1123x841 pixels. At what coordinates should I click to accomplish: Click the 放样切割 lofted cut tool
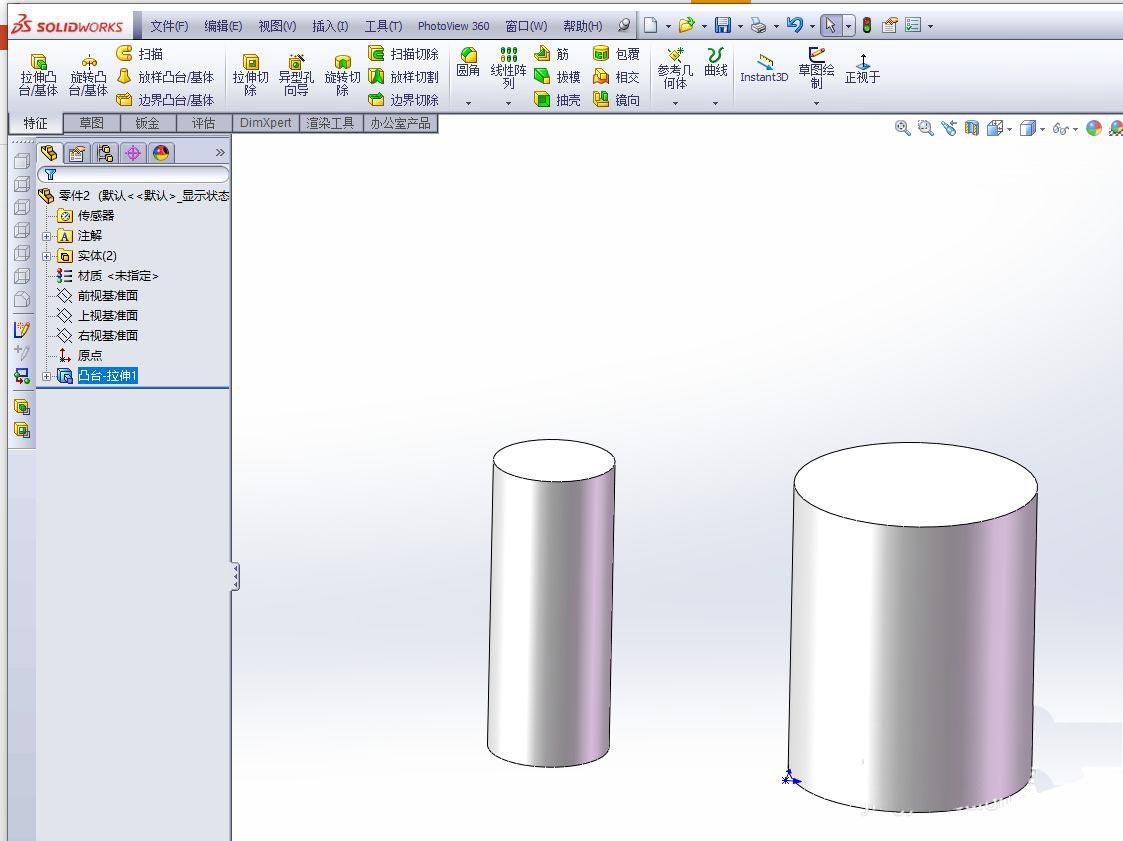403,77
